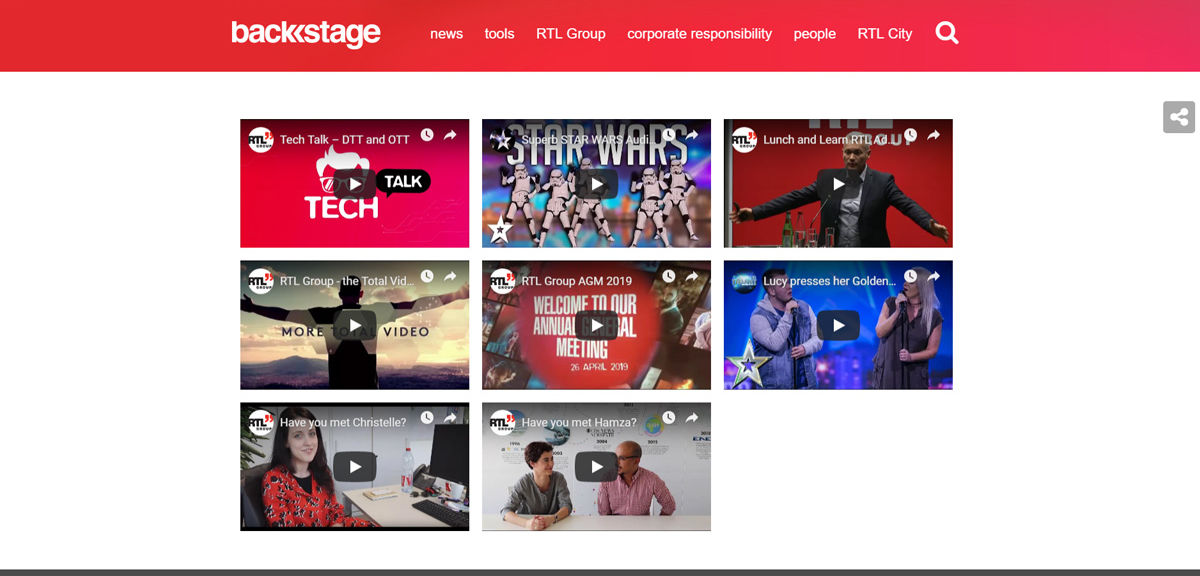Open the share icon at right edge
Screen dimensions: 1200x576
(1179, 117)
